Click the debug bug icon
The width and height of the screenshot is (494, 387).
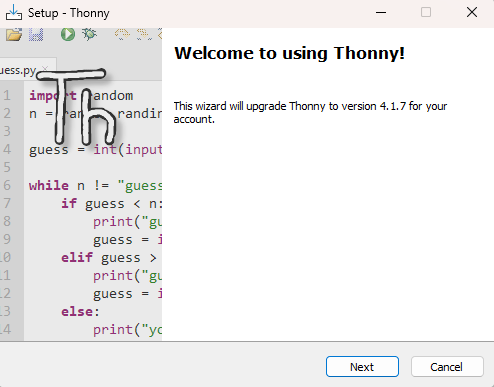[x=89, y=34]
